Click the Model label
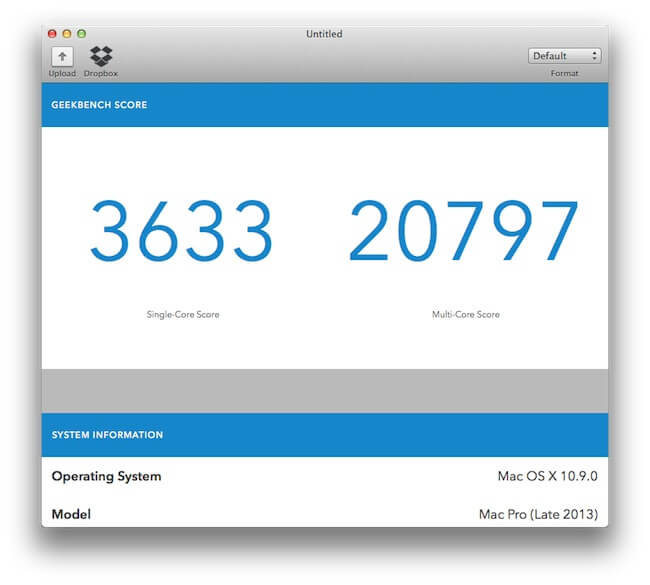 71,515
